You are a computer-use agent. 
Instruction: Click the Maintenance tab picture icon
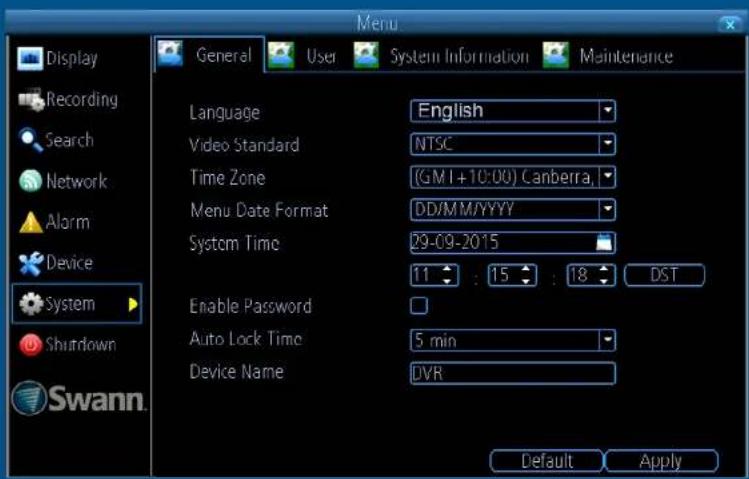coord(556,55)
